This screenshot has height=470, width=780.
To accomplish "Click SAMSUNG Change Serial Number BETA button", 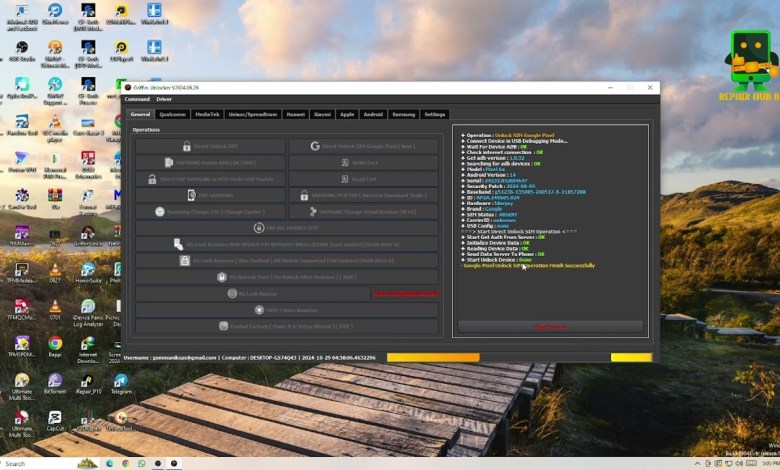I will click(x=364, y=212).
